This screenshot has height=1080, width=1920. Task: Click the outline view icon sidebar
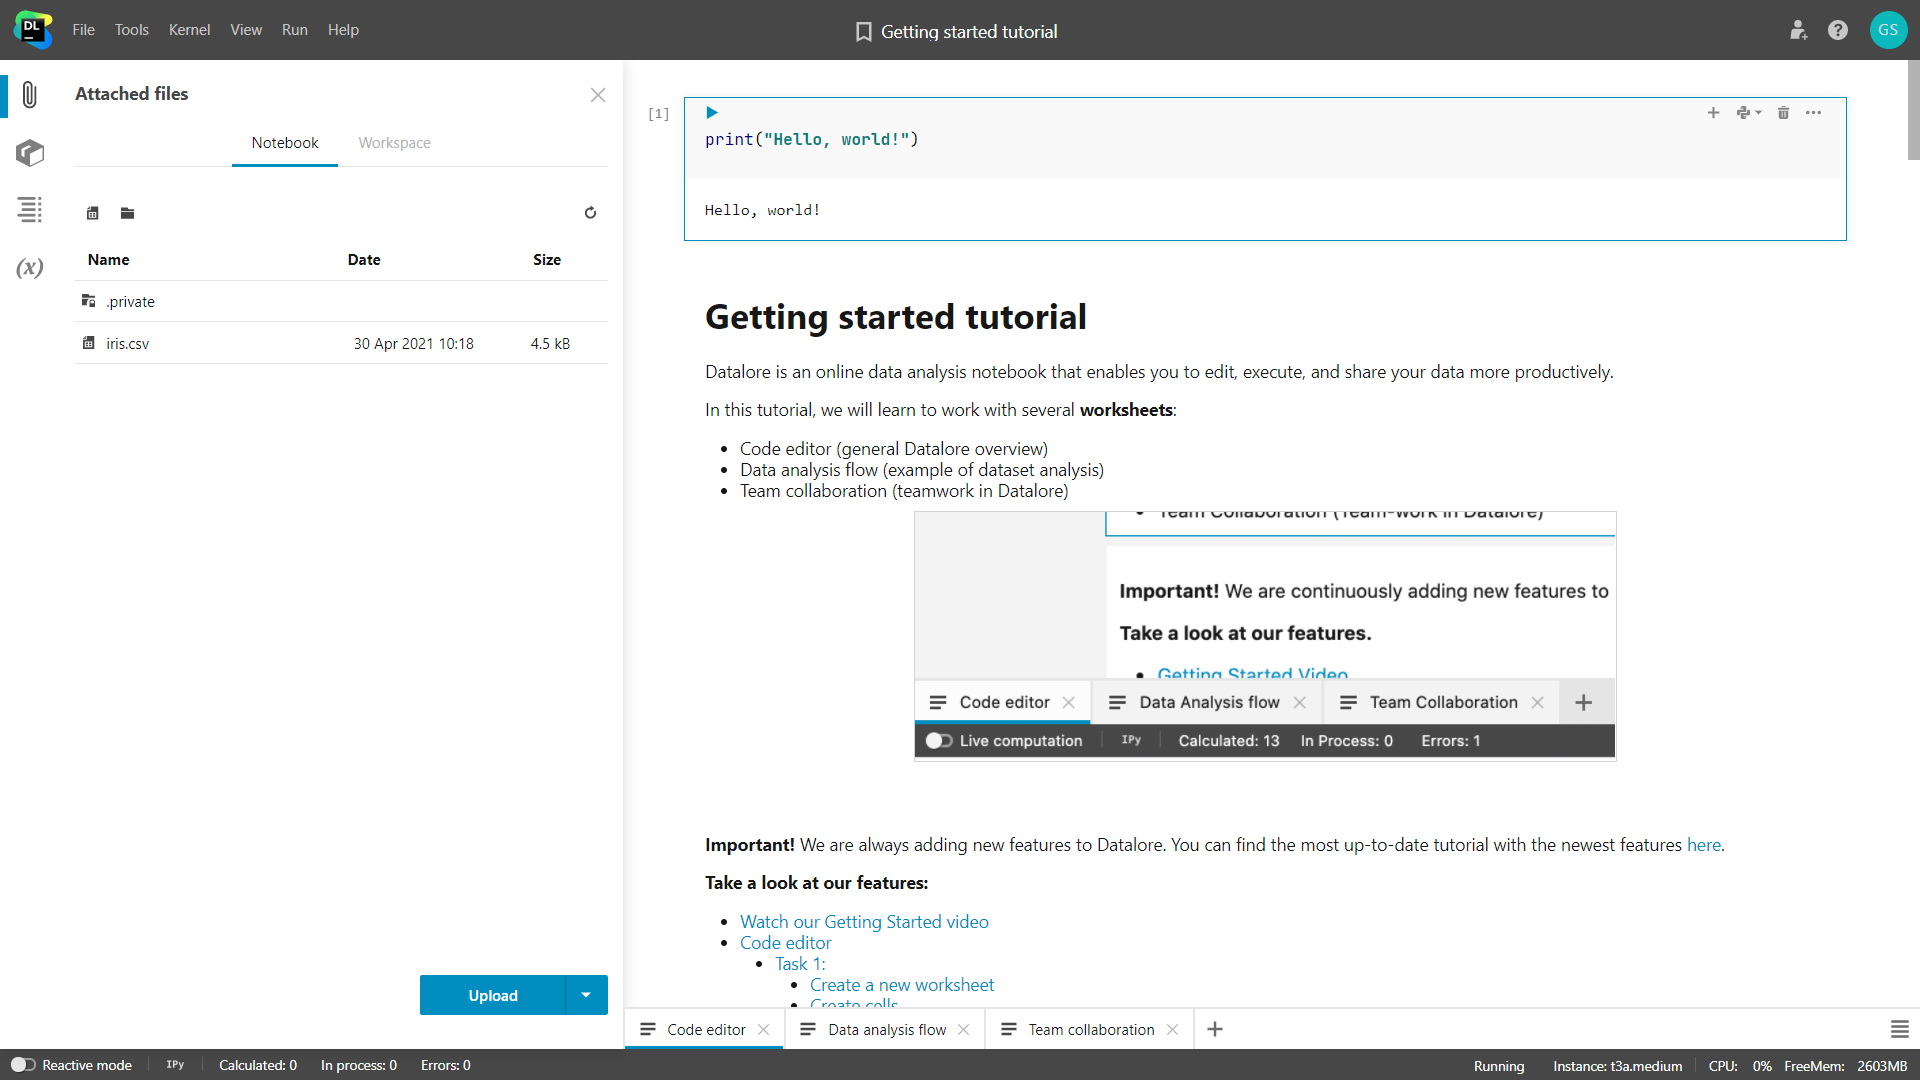coord(28,211)
